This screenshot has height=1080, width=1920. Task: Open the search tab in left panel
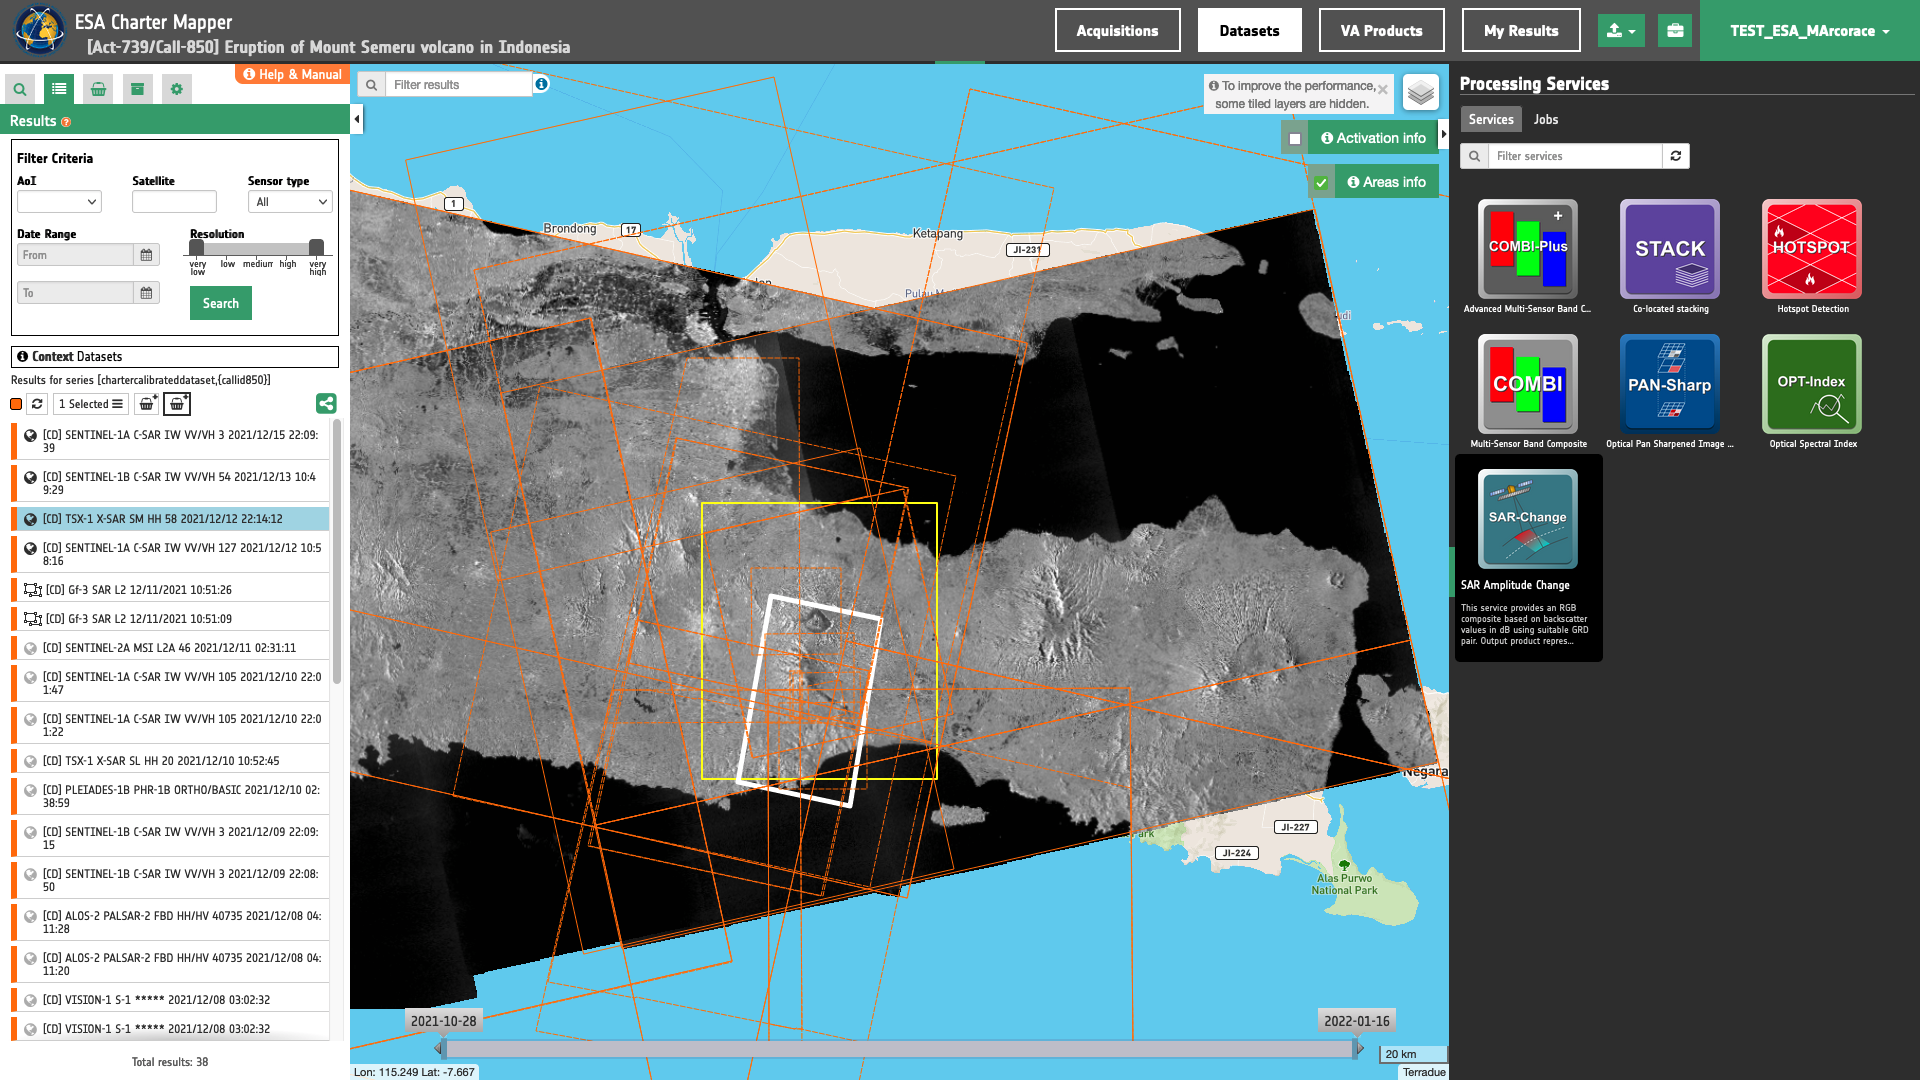pyautogui.click(x=20, y=89)
